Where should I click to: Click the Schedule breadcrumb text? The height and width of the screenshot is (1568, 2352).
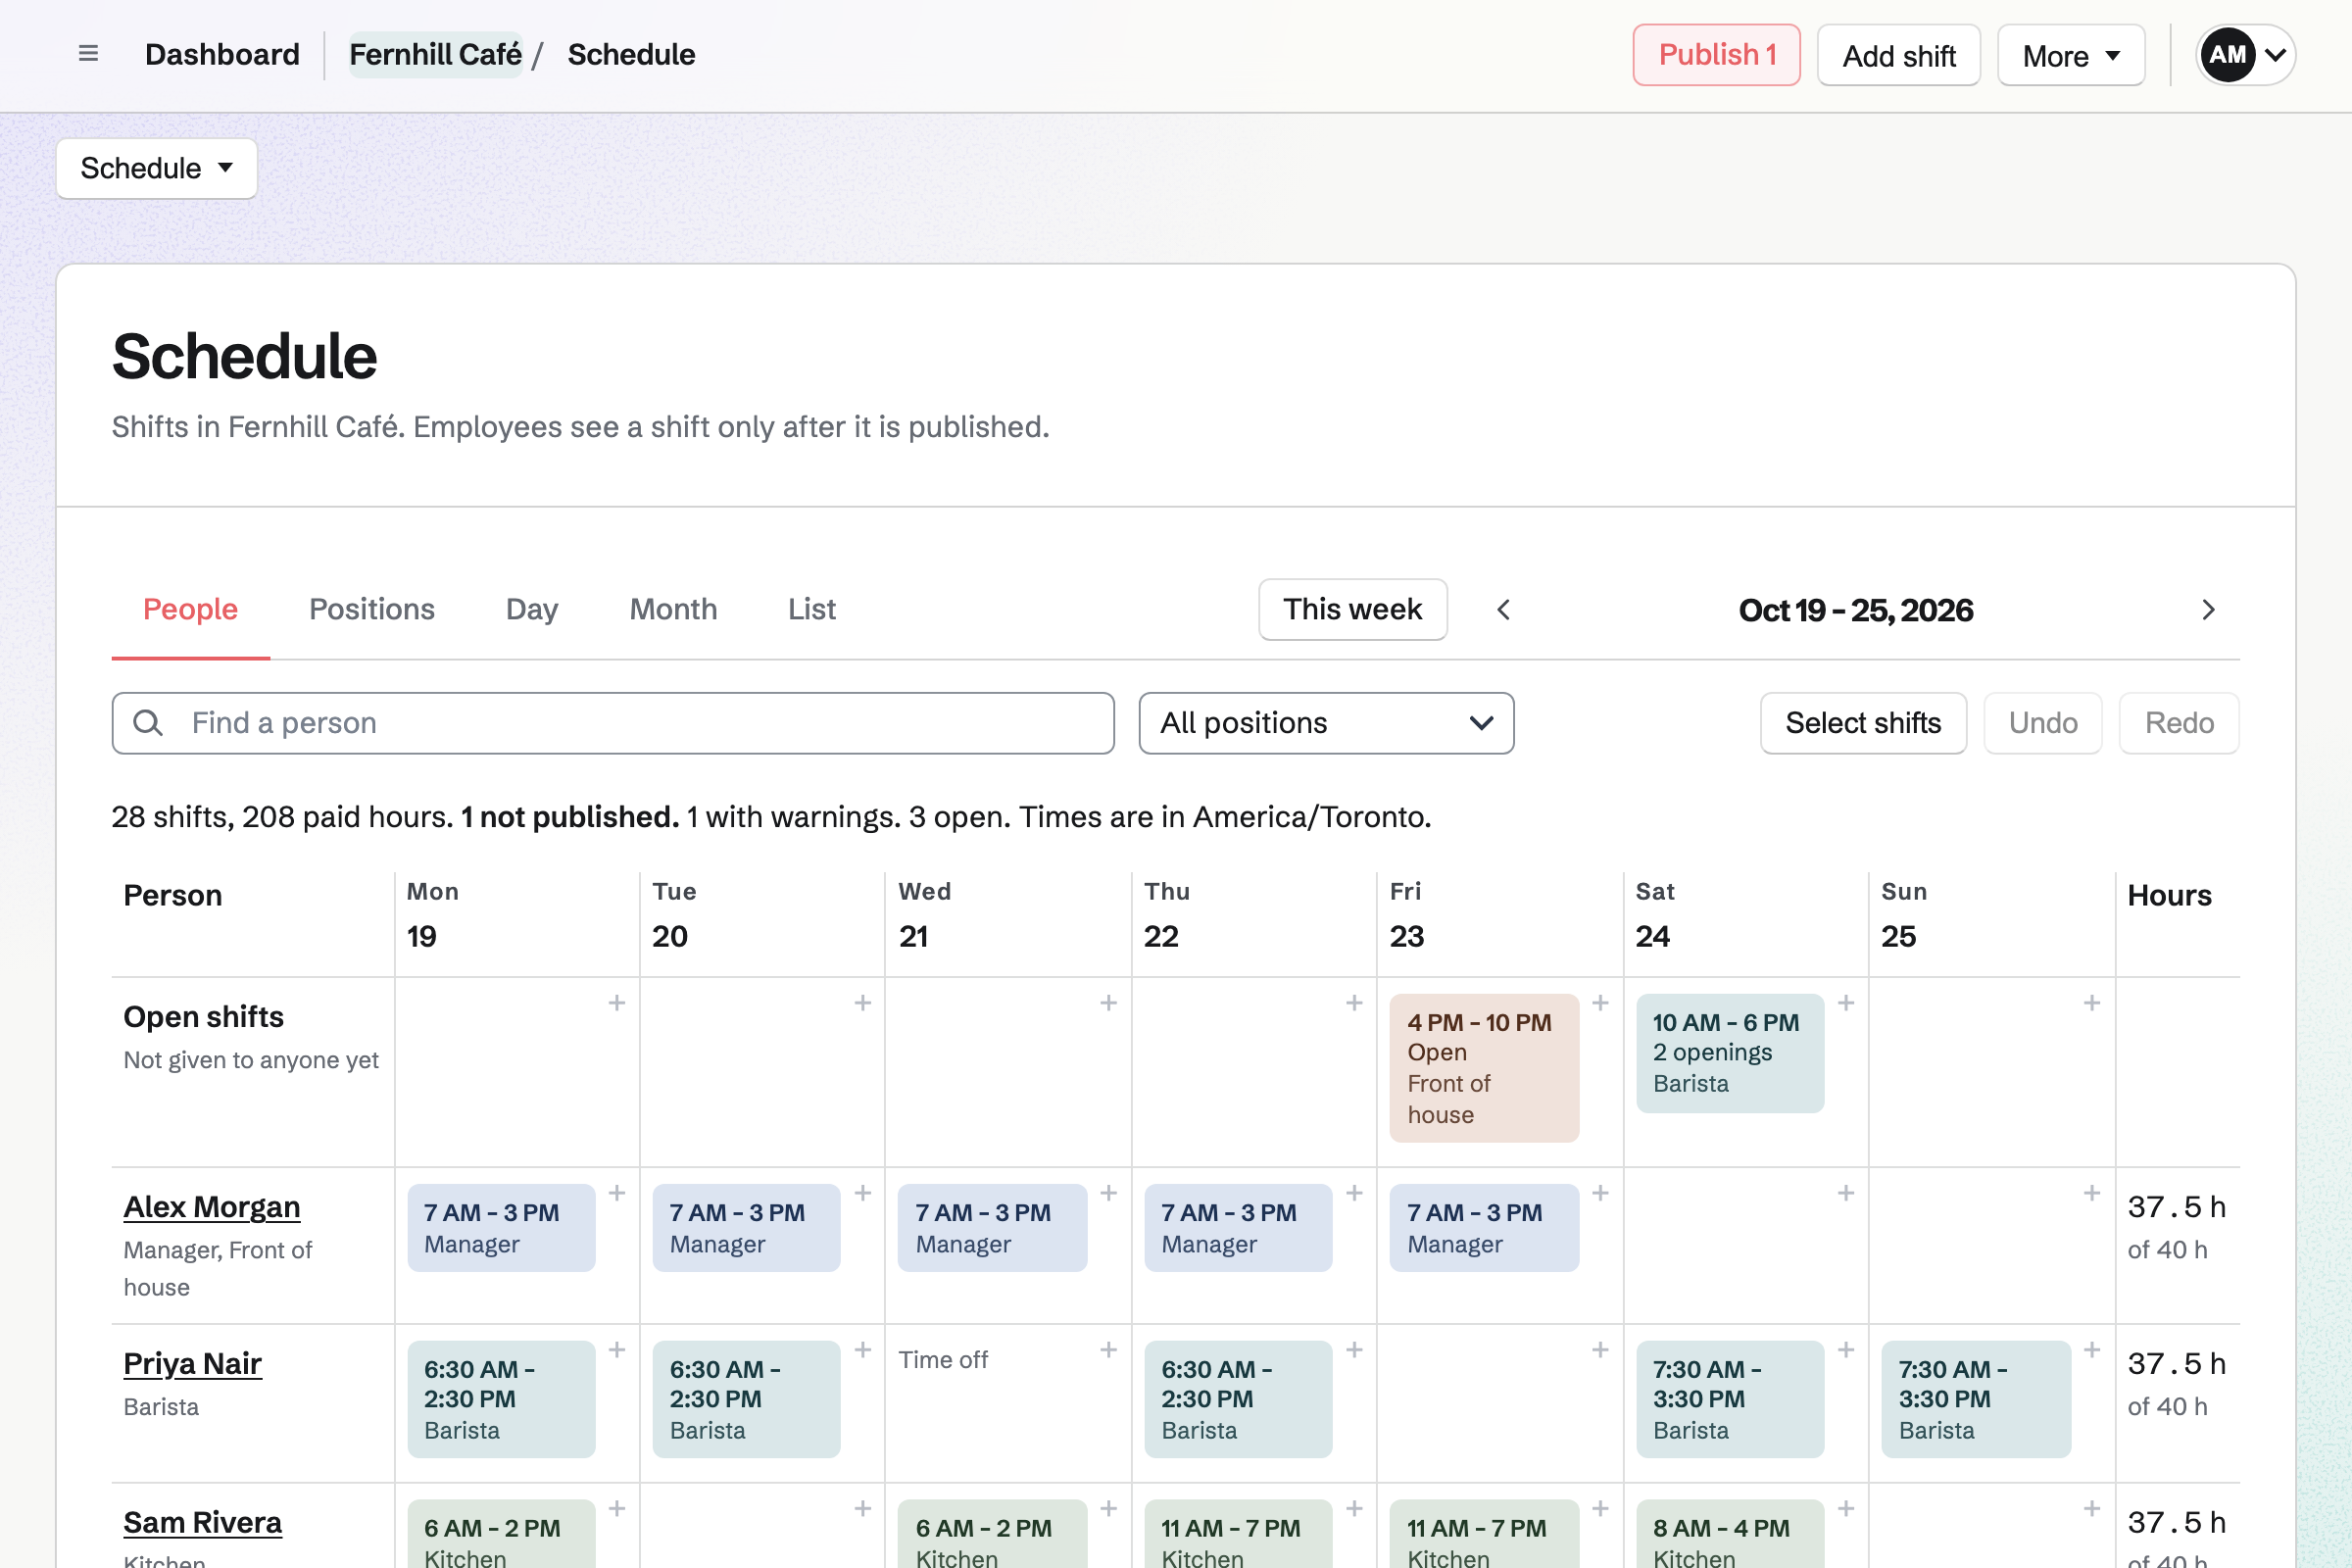[631, 54]
